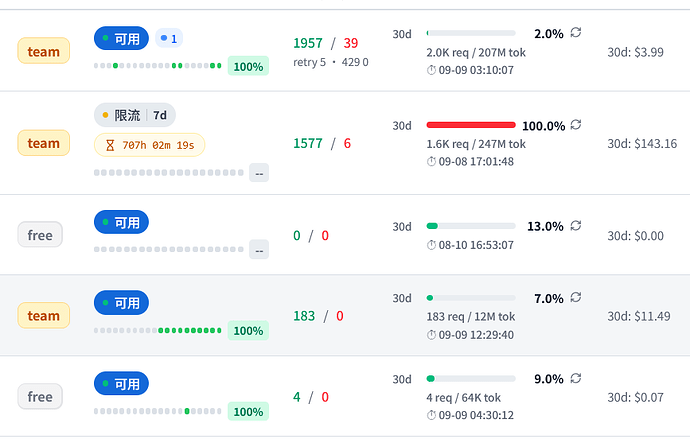690x439 pixels.
Task: Click the success count 183
Action: pyautogui.click(x=304, y=316)
